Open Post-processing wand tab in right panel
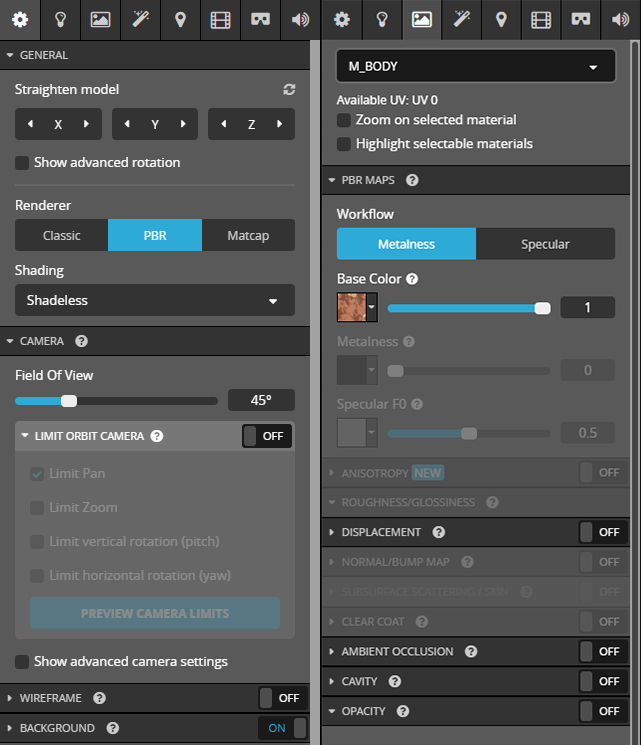The width and height of the screenshot is (641, 745). point(461,19)
